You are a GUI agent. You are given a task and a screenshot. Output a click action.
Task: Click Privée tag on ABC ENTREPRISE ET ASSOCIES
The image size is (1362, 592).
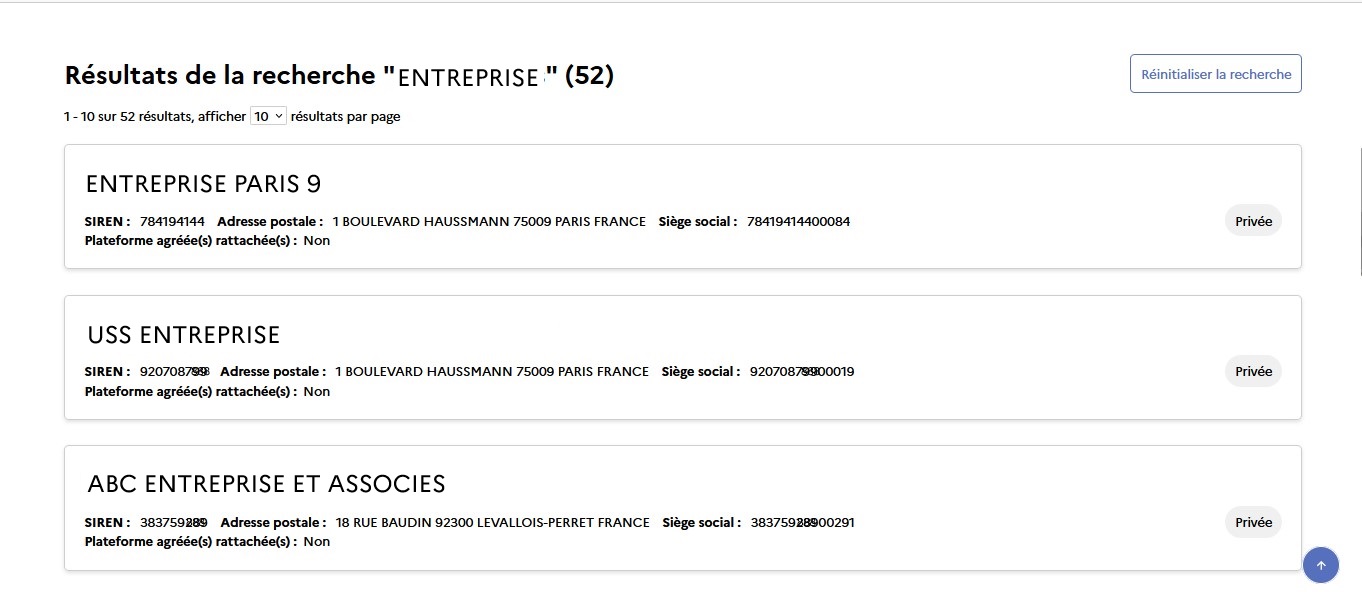[1254, 522]
